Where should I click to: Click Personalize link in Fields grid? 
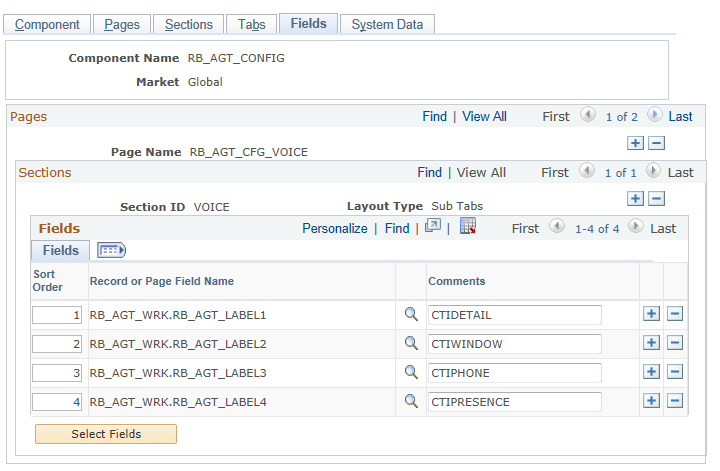pos(335,228)
